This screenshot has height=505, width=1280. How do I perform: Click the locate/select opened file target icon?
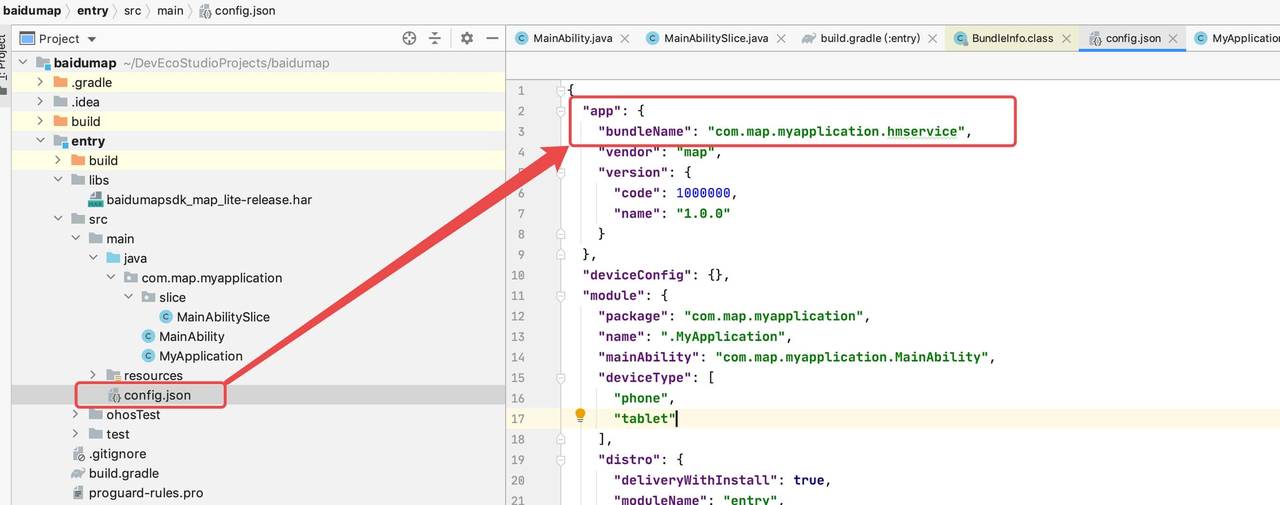tap(409, 38)
